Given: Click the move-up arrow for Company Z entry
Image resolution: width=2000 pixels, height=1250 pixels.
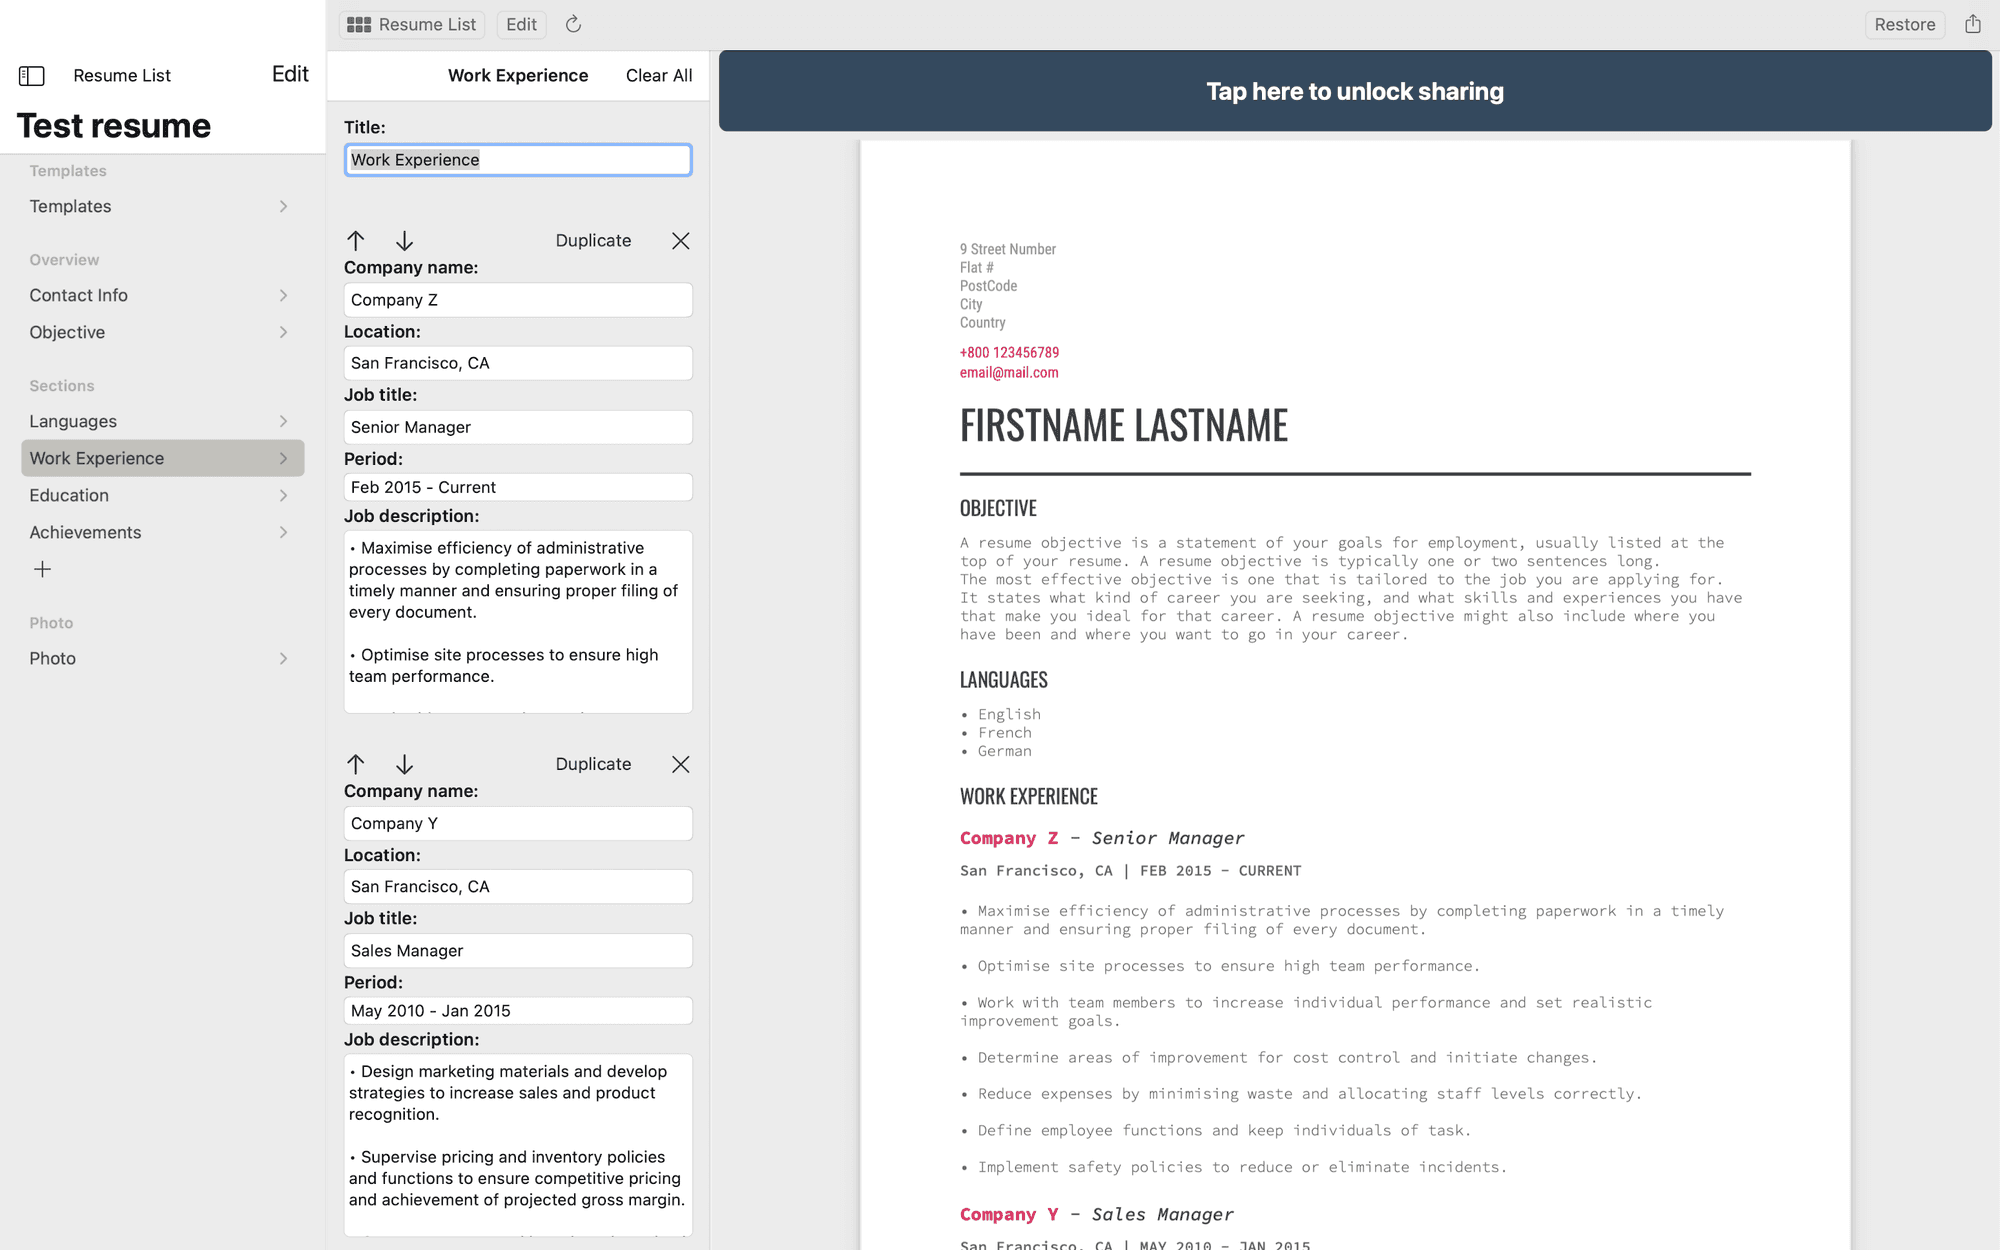Looking at the screenshot, I should point(356,240).
